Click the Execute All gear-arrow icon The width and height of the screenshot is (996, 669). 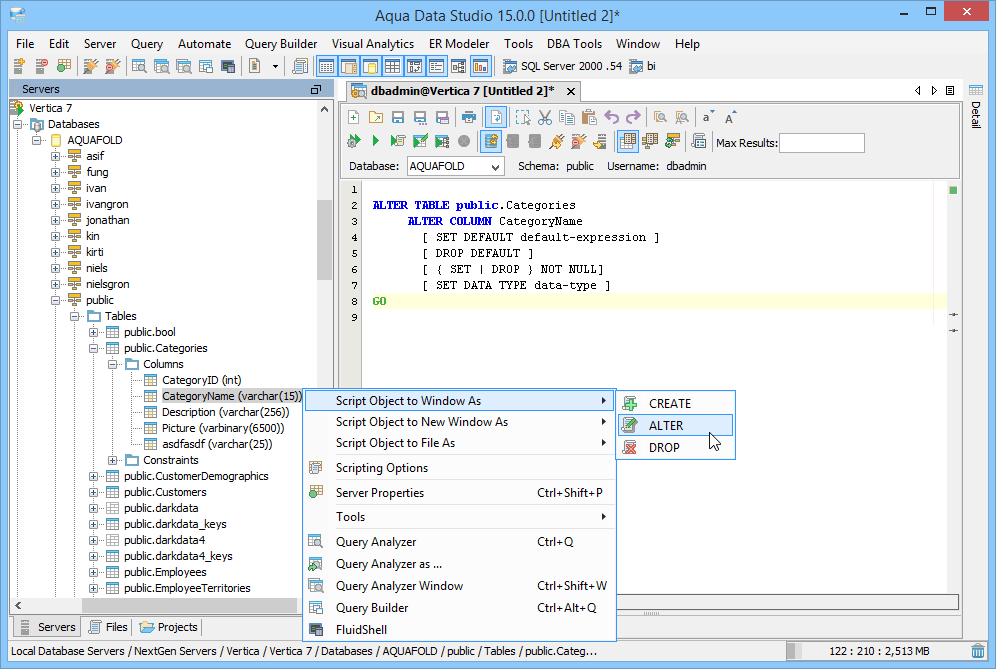point(354,141)
